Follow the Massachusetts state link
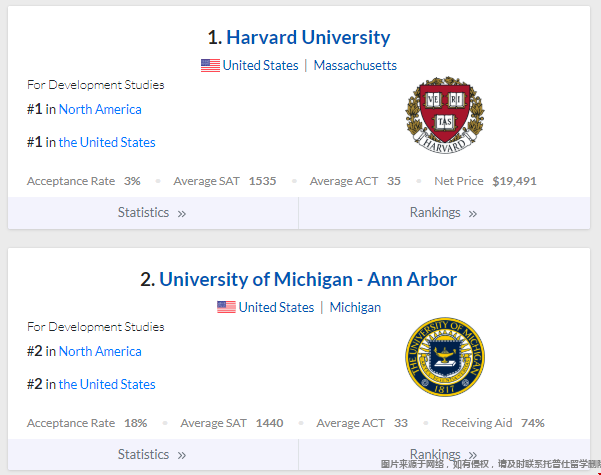Viewport: 601px width, 475px height. click(355, 66)
